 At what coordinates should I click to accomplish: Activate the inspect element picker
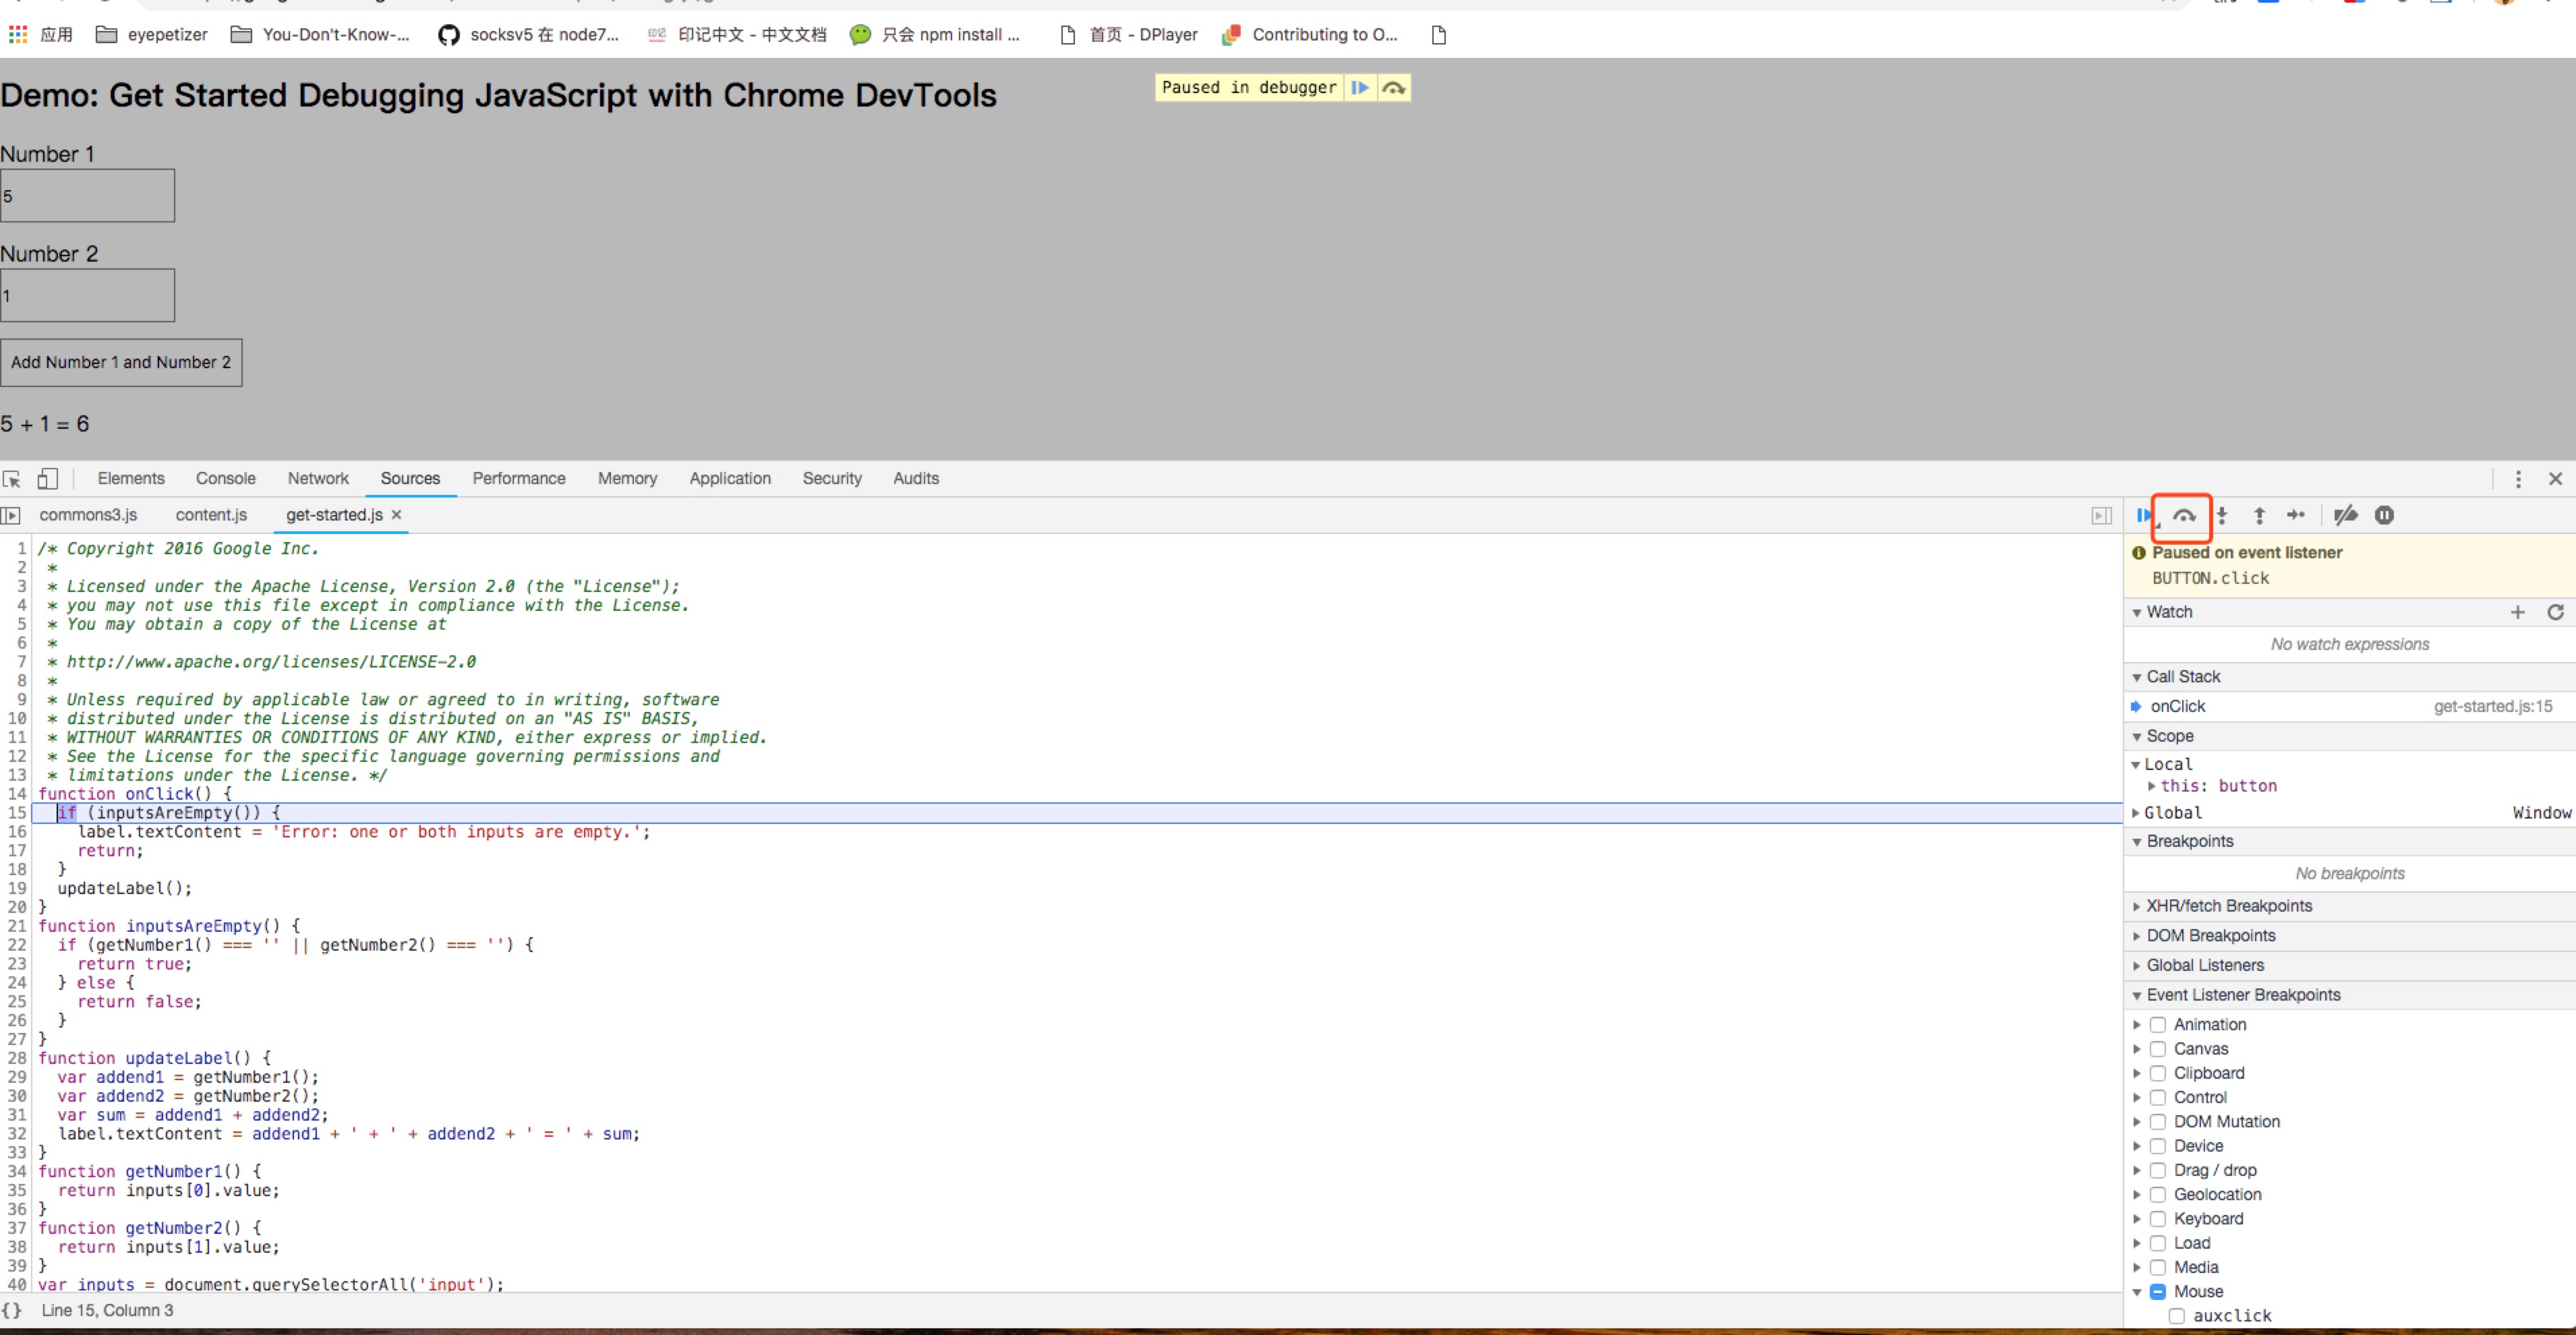point(12,479)
